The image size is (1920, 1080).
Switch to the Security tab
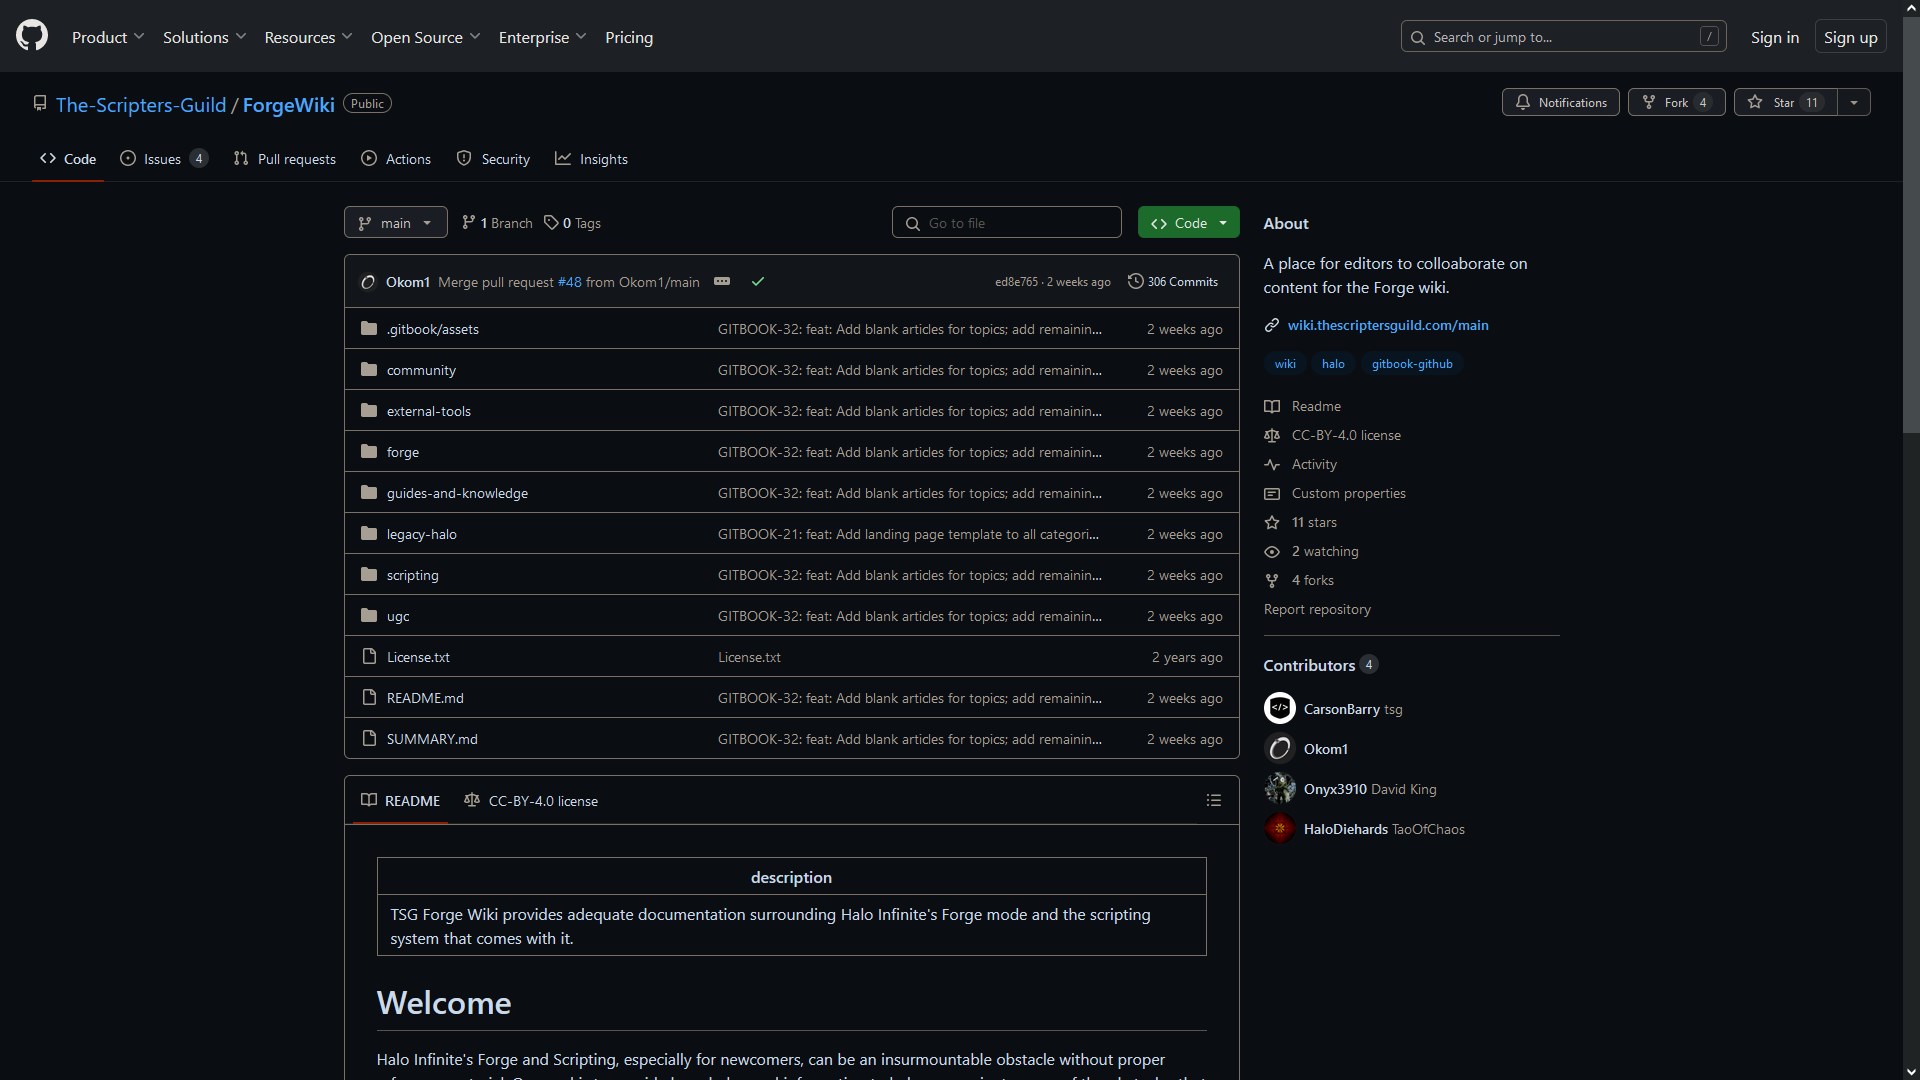tap(493, 159)
